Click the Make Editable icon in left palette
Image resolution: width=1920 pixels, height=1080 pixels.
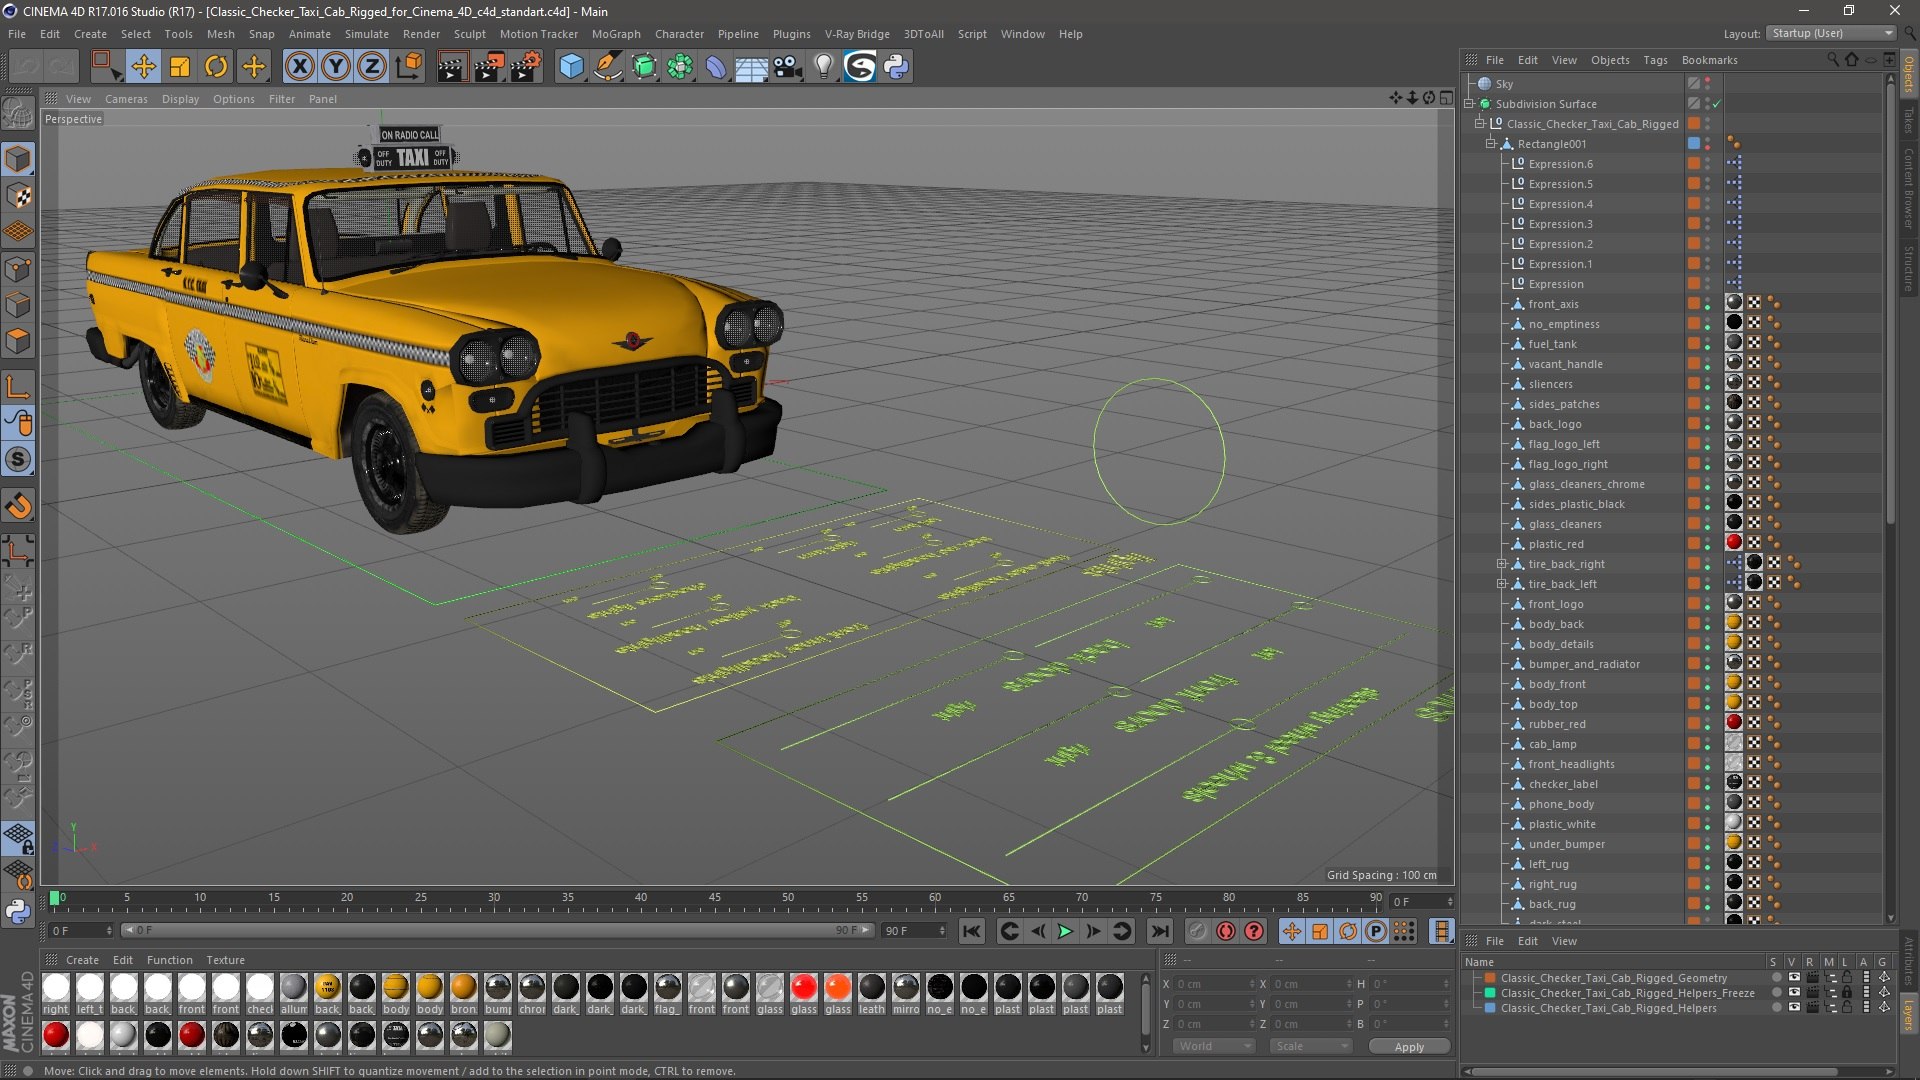pyautogui.click(x=18, y=113)
